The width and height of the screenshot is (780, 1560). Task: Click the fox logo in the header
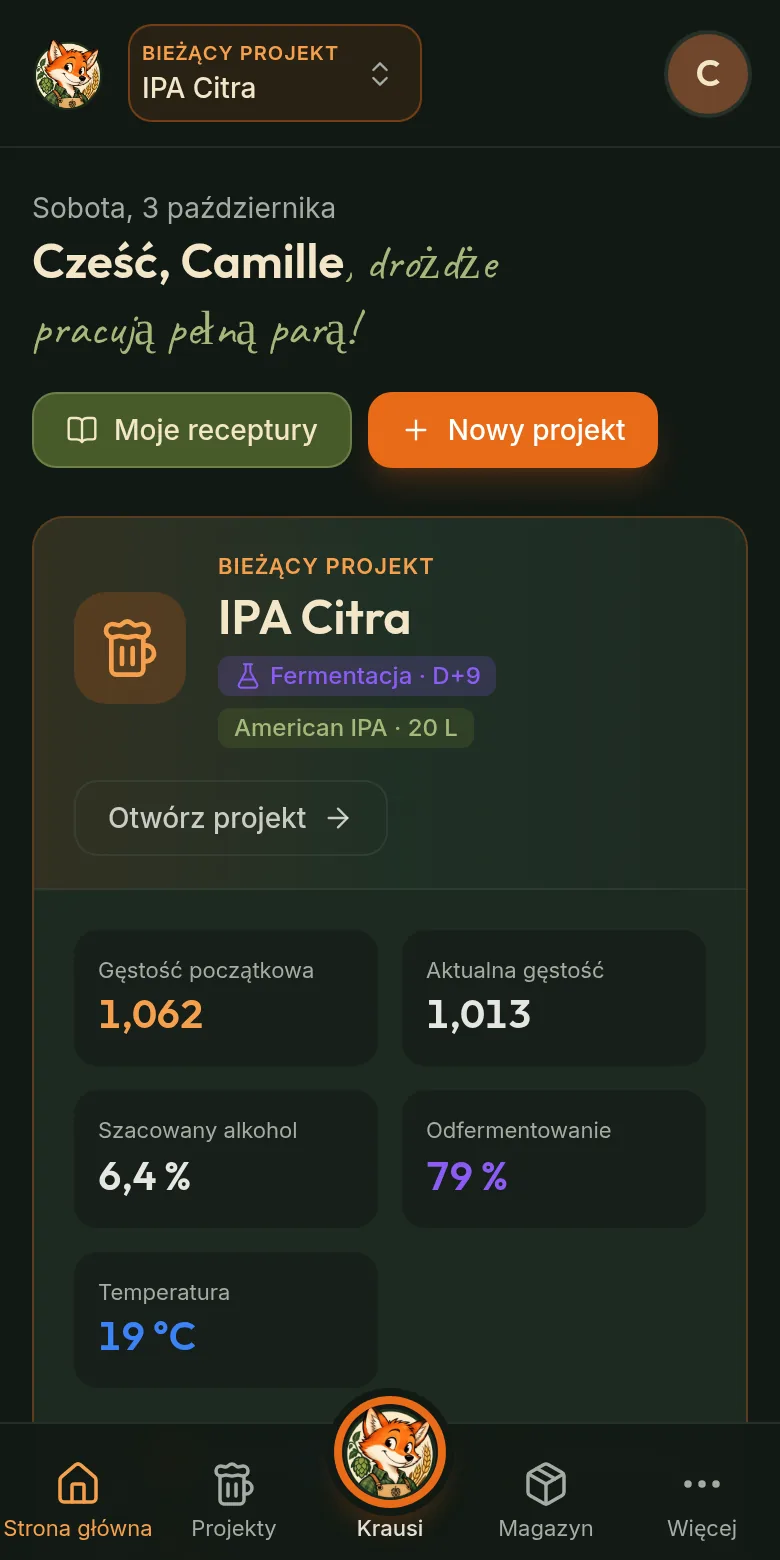point(68,74)
